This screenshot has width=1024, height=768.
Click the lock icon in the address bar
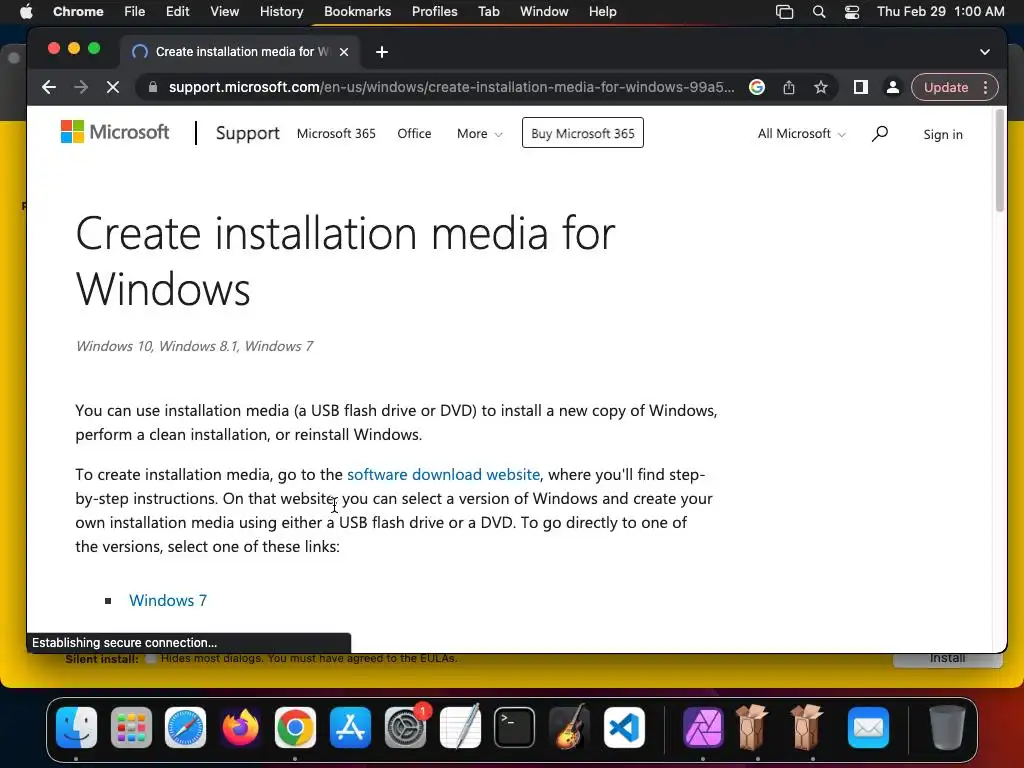tap(153, 87)
